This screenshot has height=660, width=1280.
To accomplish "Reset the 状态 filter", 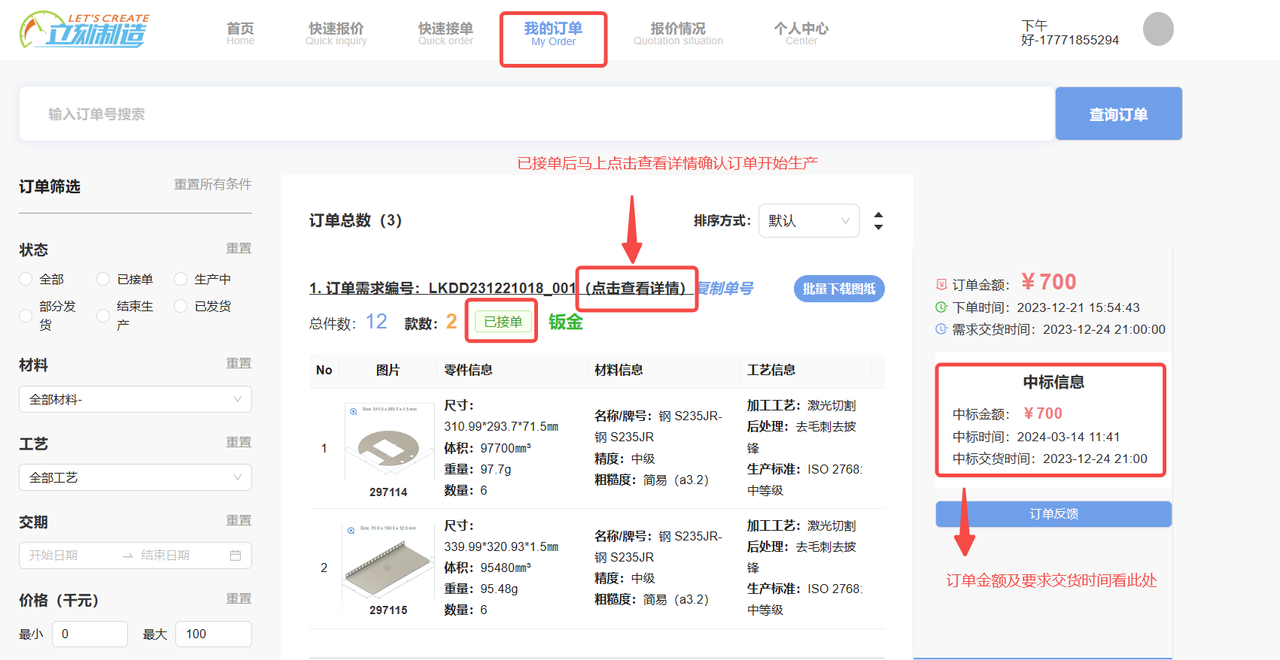I will point(239,248).
